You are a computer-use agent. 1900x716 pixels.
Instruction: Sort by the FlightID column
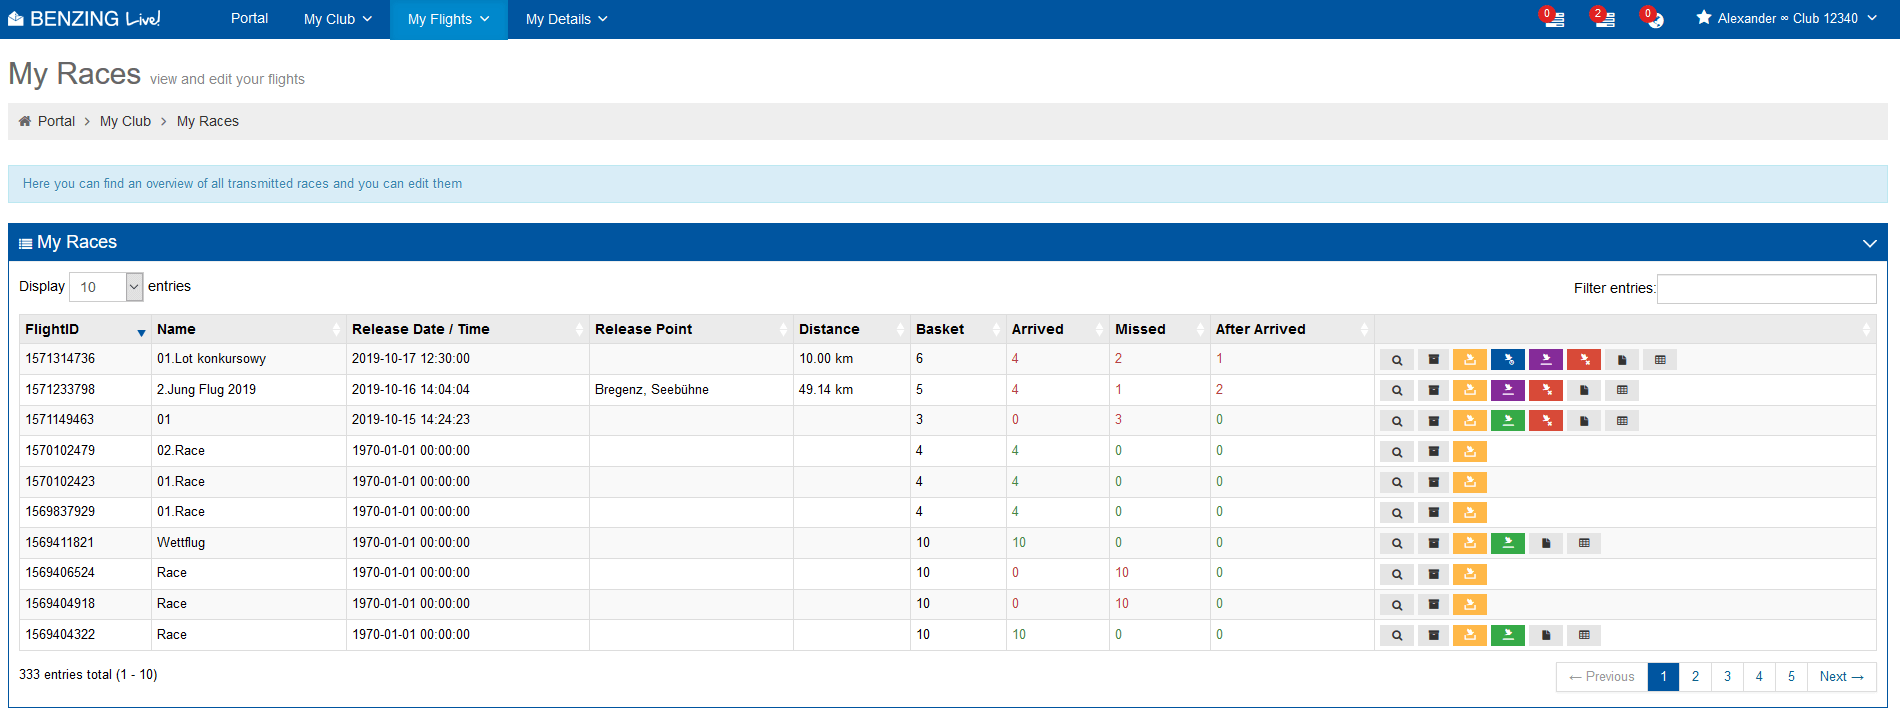point(85,329)
